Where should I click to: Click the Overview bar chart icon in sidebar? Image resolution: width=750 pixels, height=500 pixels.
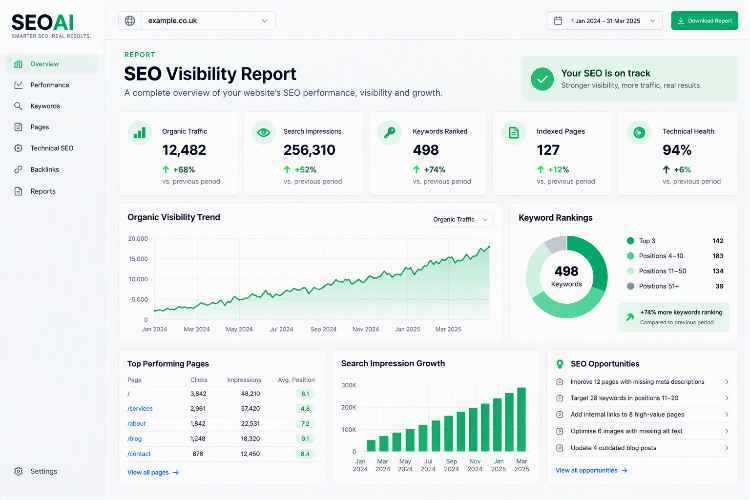(18, 64)
